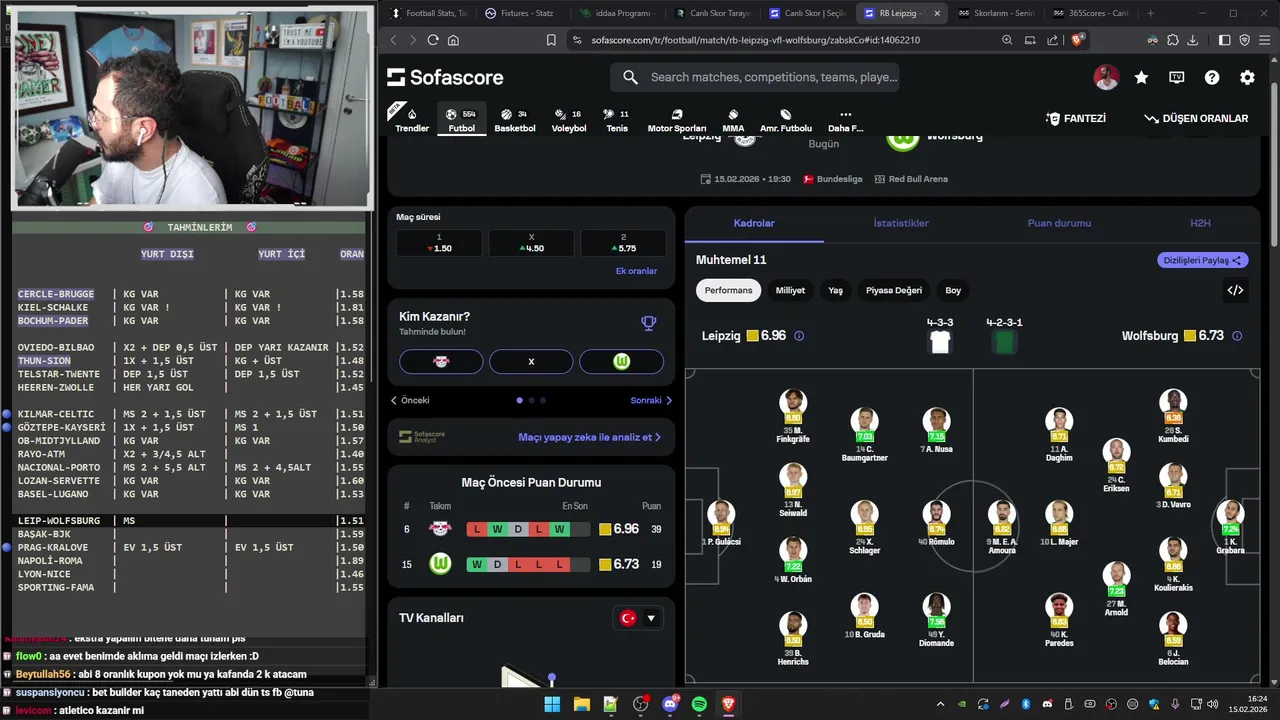This screenshot has width=1280, height=720.
Task: Bookmark this page icon
Action: click(x=551, y=40)
